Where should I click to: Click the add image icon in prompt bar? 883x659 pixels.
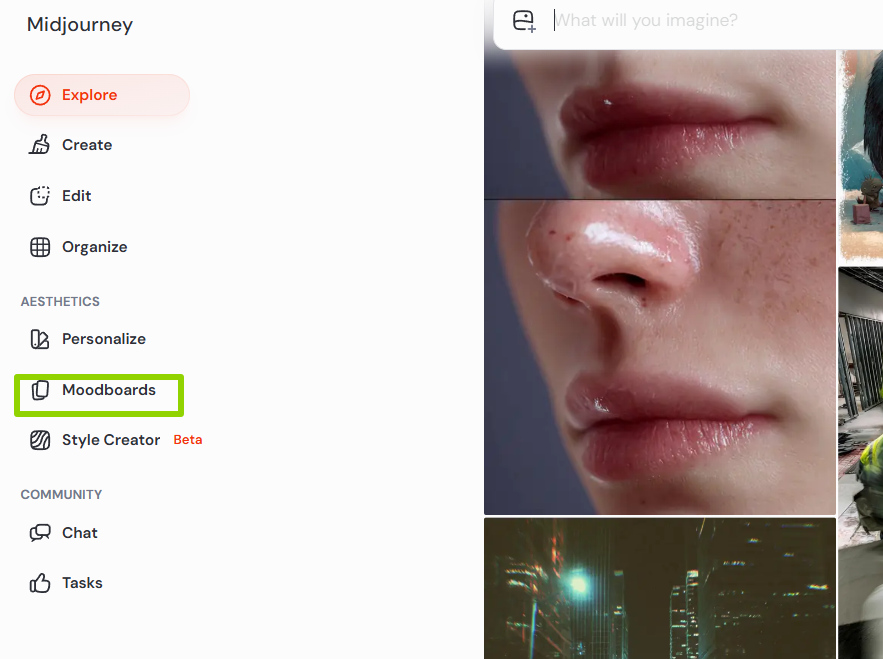click(524, 21)
